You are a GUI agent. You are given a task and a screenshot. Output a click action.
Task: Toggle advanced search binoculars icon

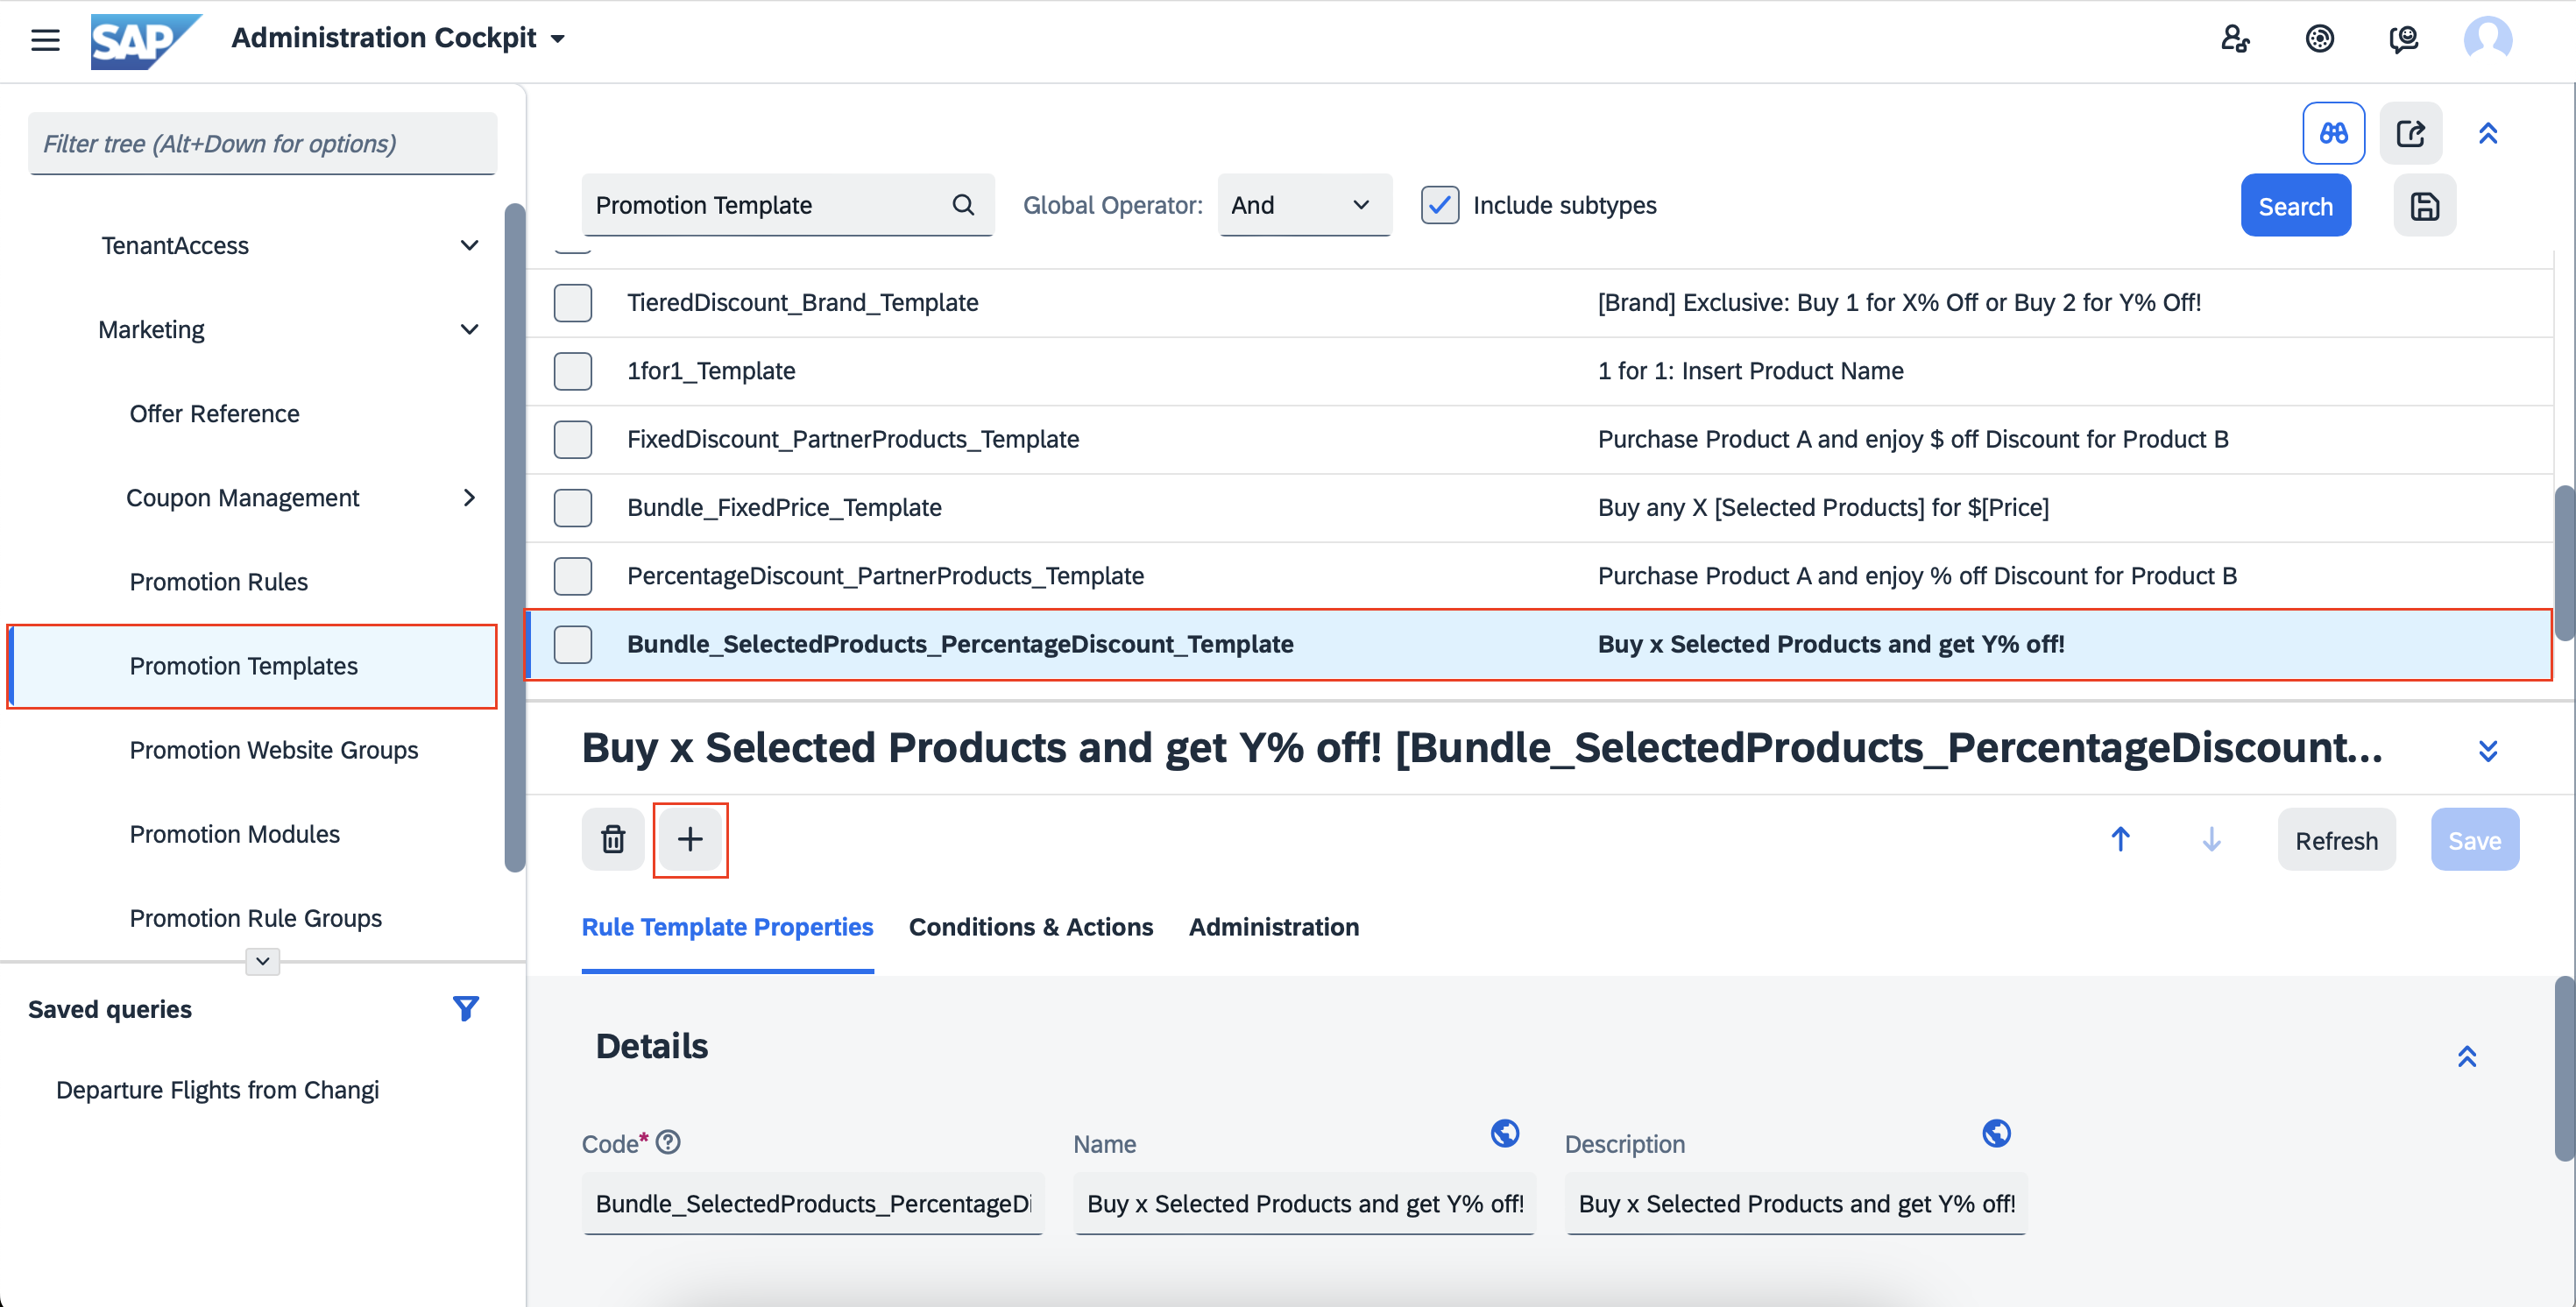point(2333,133)
